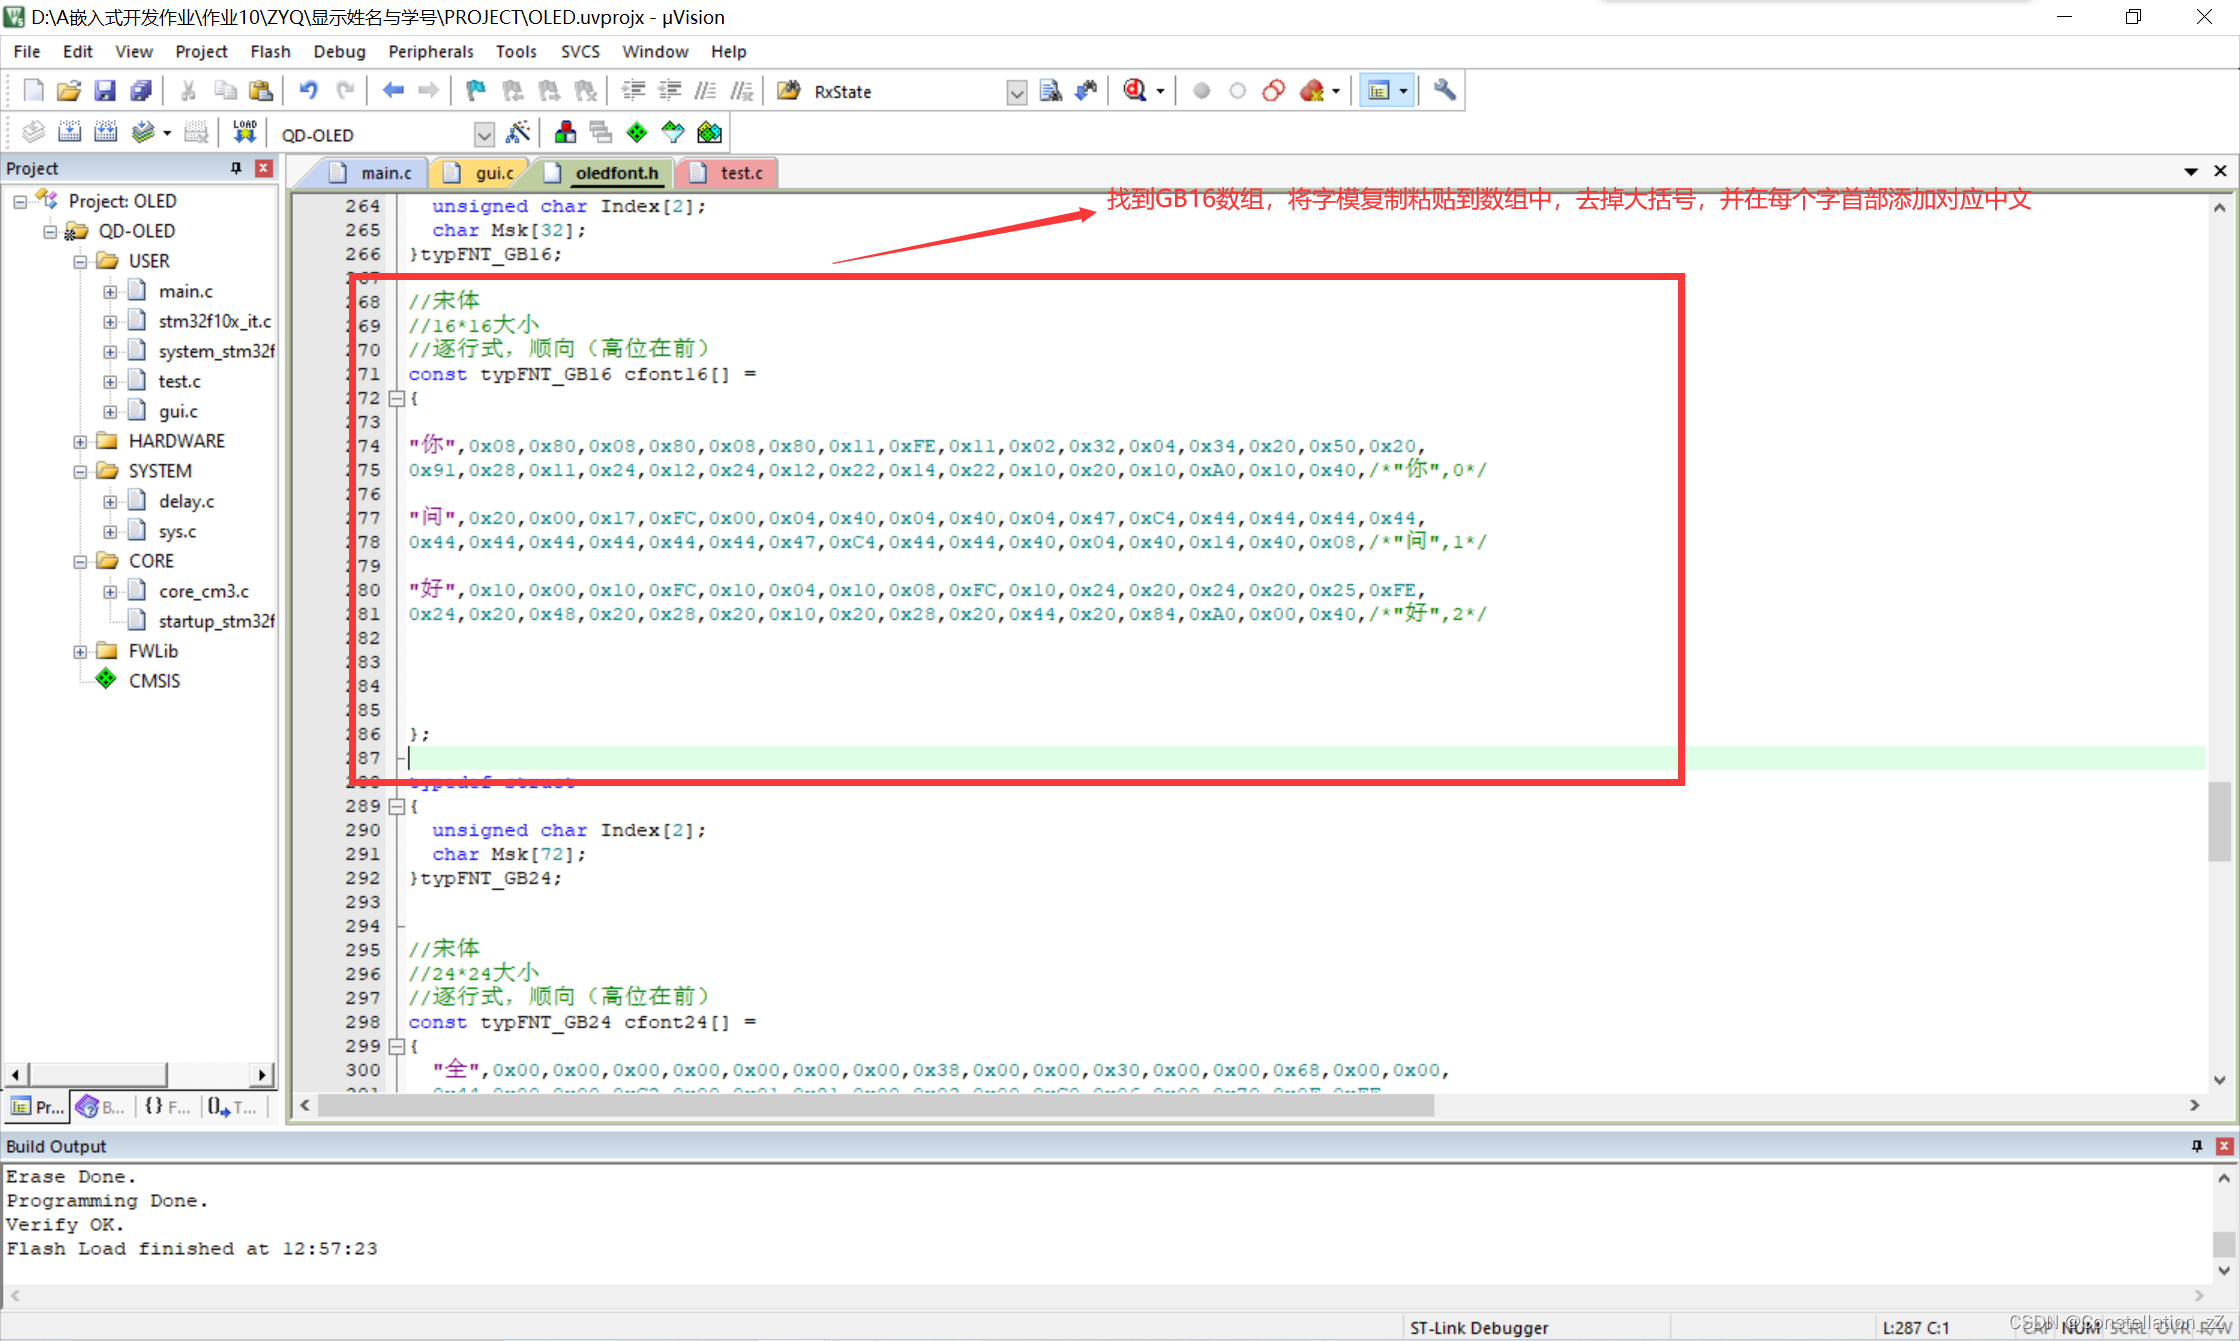Open Options for Target magic wand icon
The image size is (2240, 1341).
tap(518, 133)
